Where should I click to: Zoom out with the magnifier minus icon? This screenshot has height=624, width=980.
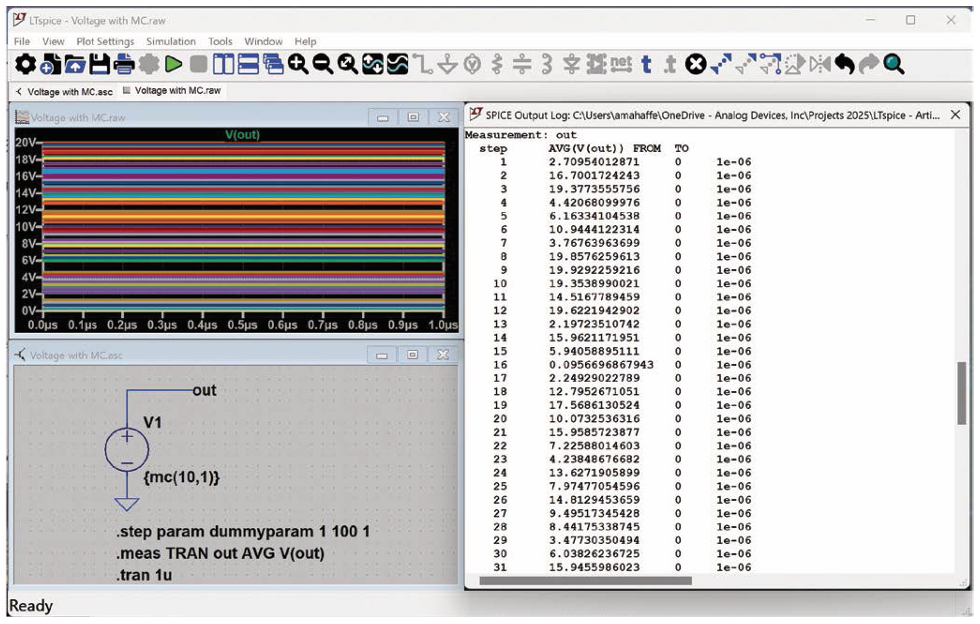323,65
